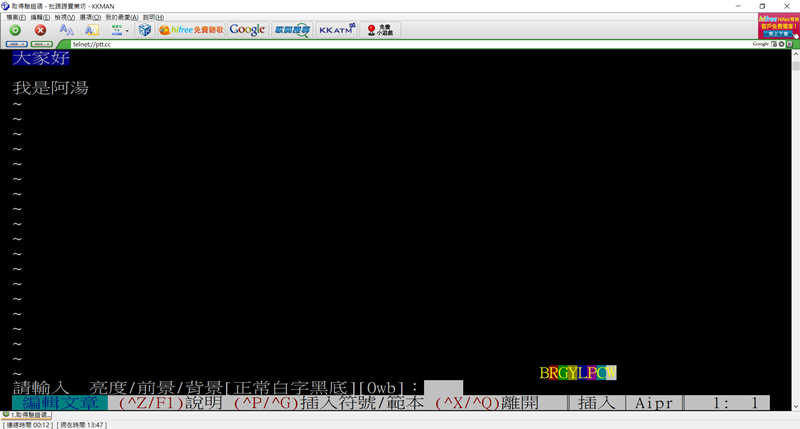Click the (^Z/F1)說明 help text
800x429 pixels.
pos(171,403)
